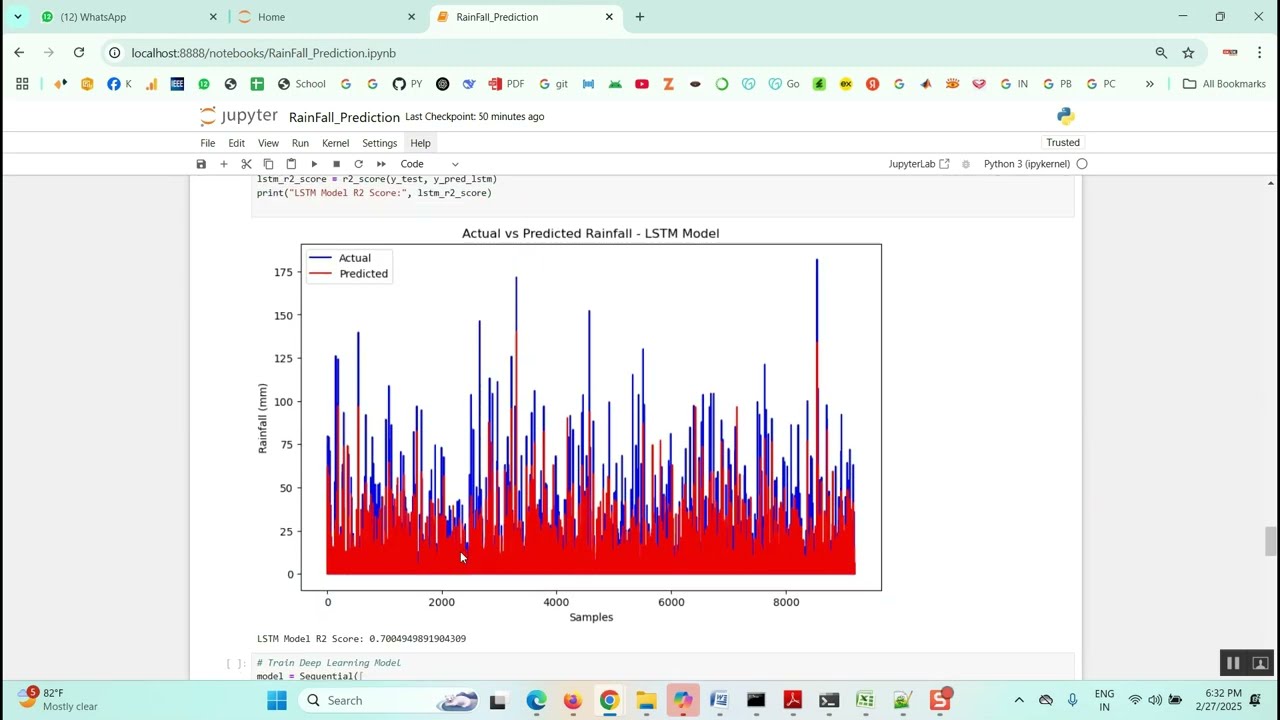Close the RainFall_Prediction browser tab
The width and height of the screenshot is (1280, 720).
(x=609, y=17)
